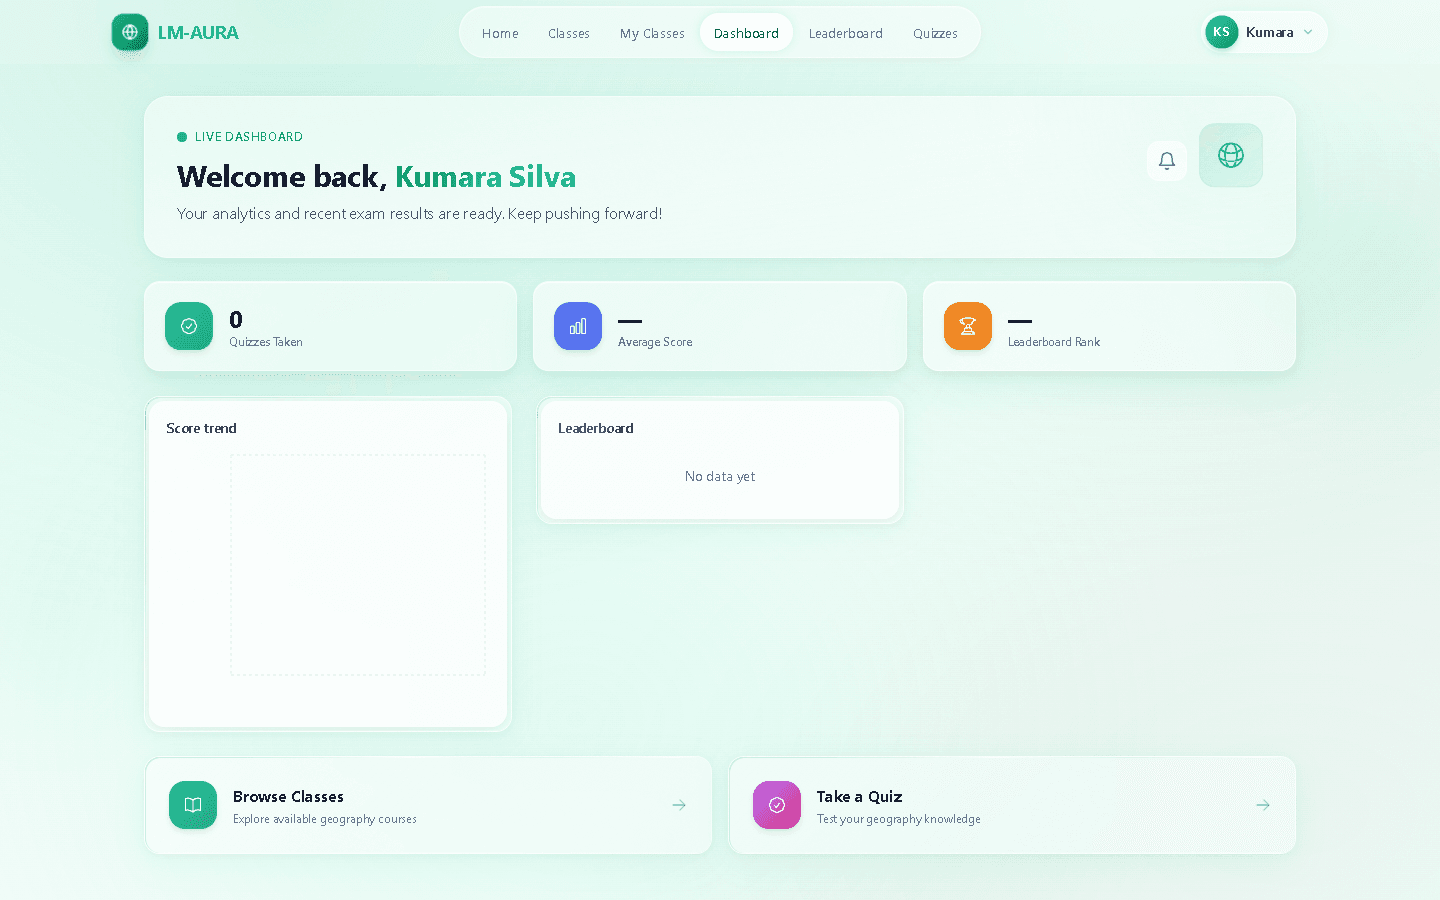Click the 'Average Score' label
Screen dimensions: 1440x900
pos(655,342)
